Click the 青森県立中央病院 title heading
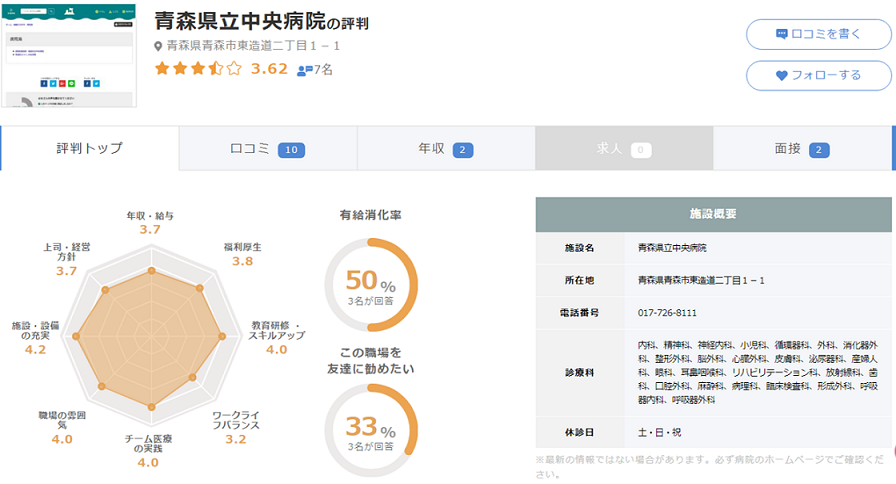Image resolution: width=896 pixels, height=484 pixels. [x=239, y=21]
